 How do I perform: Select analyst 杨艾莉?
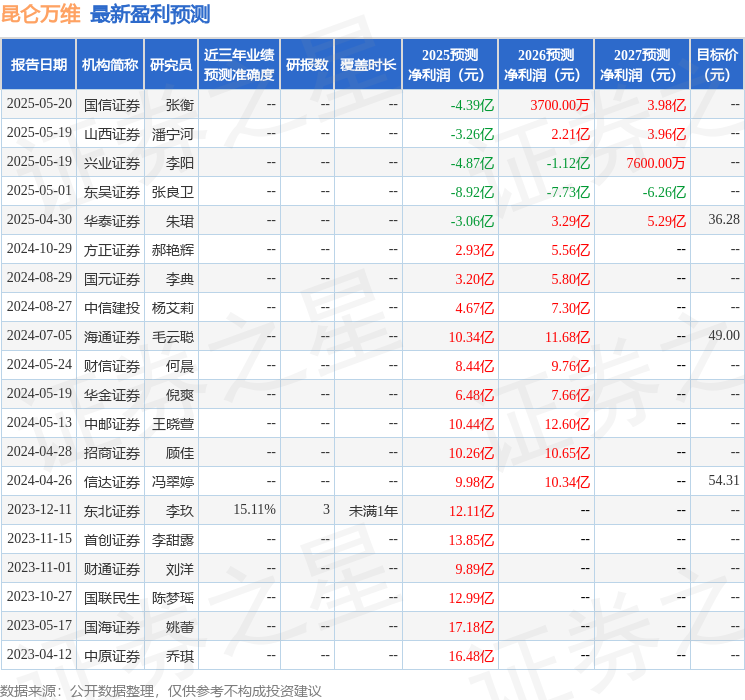click(172, 308)
